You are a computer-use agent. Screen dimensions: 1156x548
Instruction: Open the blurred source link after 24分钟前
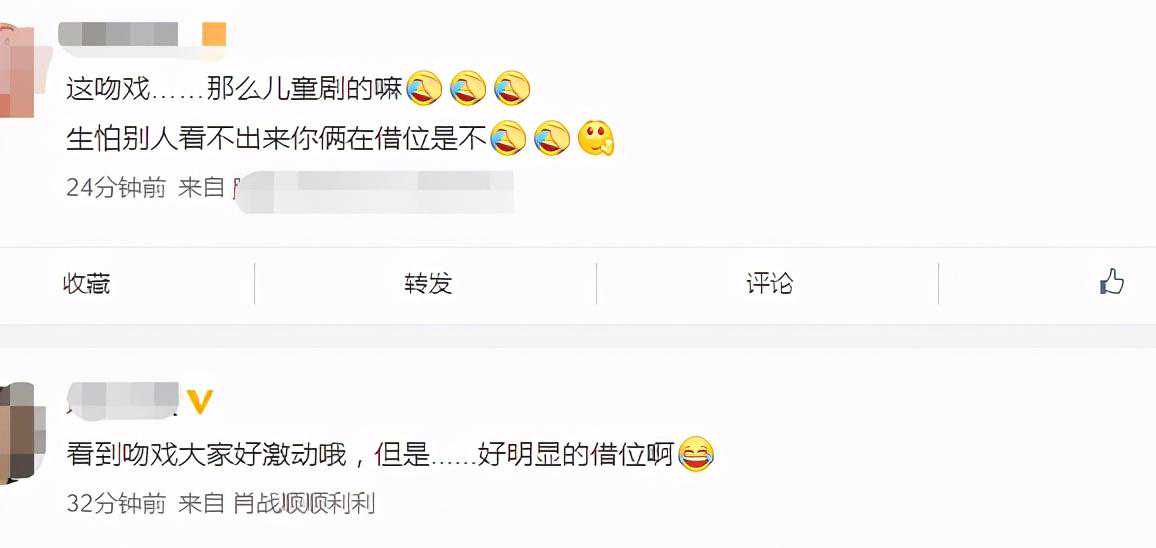point(373,190)
